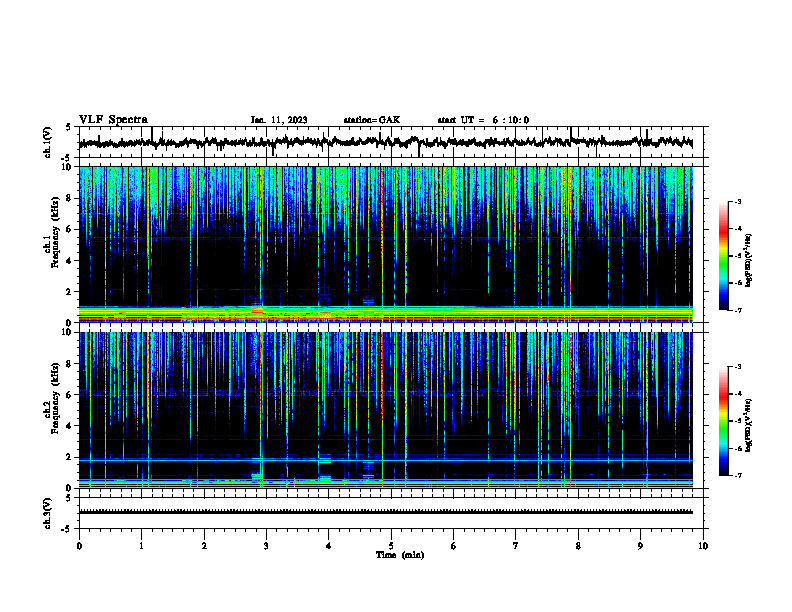The height and width of the screenshot is (612, 792).
Task: Click the 5 tick on time axis
Action: pyautogui.click(x=391, y=546)
